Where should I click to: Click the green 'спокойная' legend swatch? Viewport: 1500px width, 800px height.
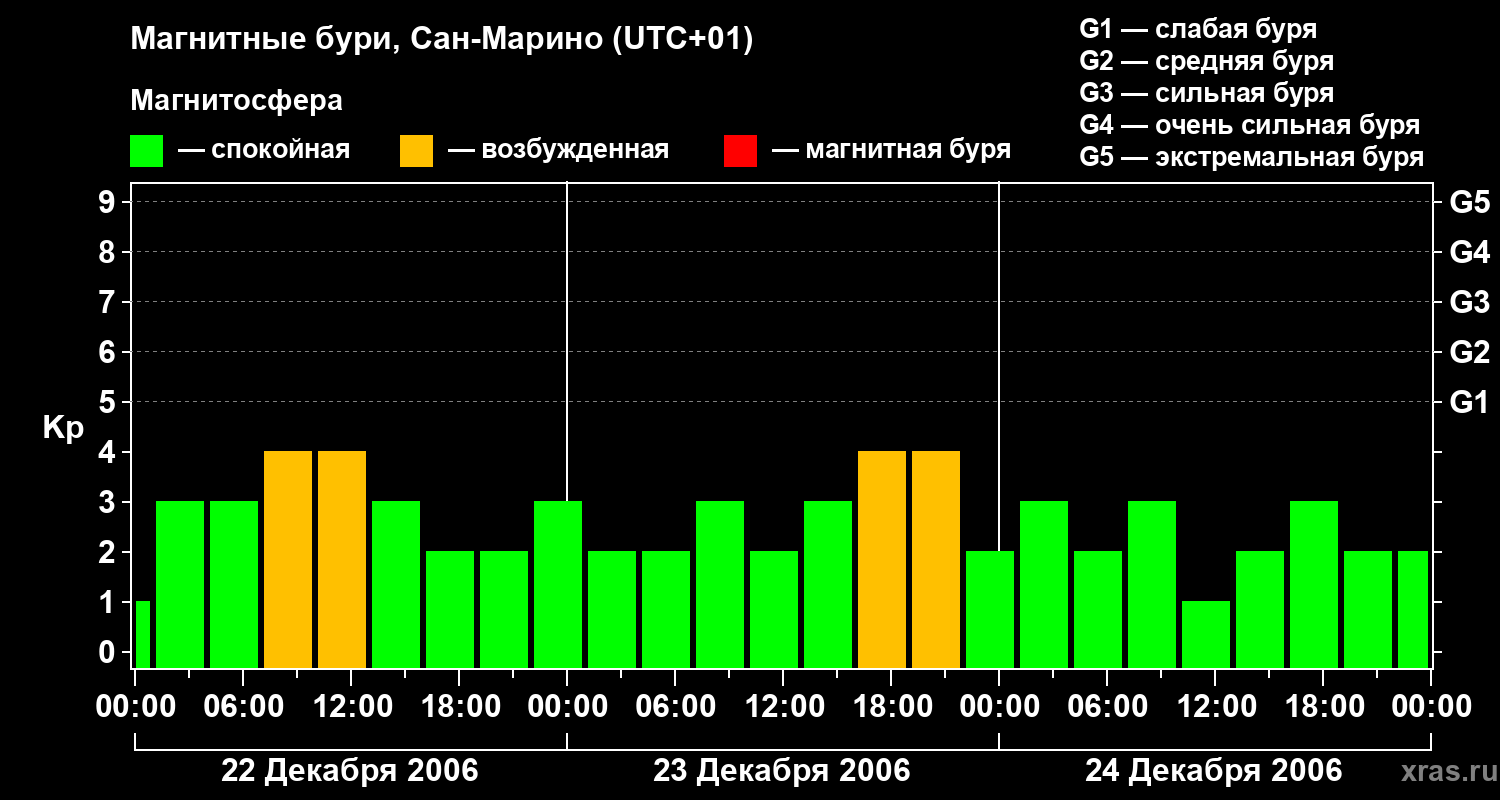tap(147, 151)
